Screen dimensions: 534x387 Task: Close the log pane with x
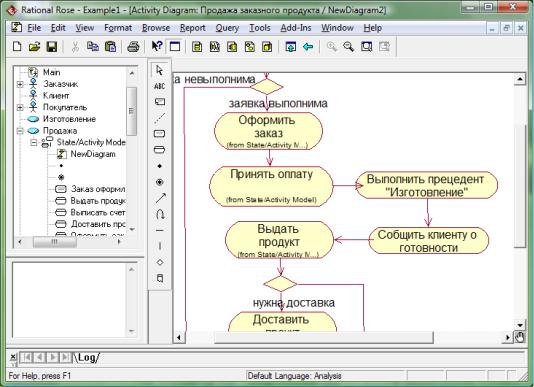pos(13,357)
